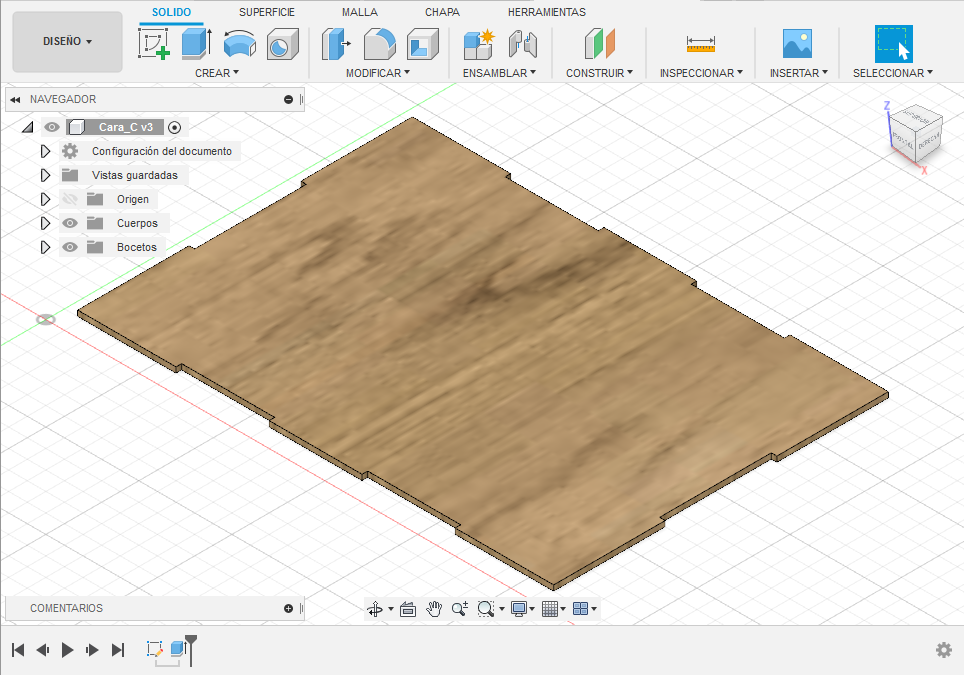Expand the Vistas guardadas node
964x675 pixels.
[45, 175]
